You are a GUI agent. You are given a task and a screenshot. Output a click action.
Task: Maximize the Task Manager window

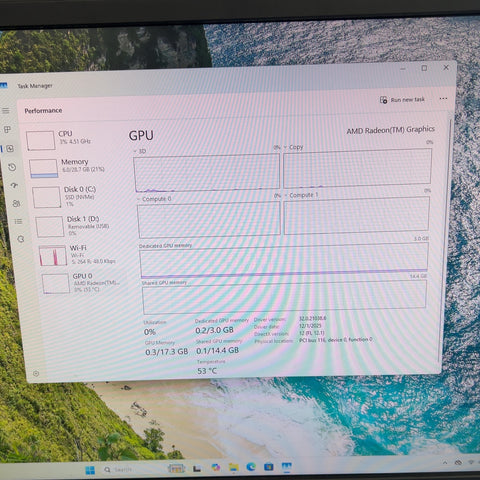(424, 68)
